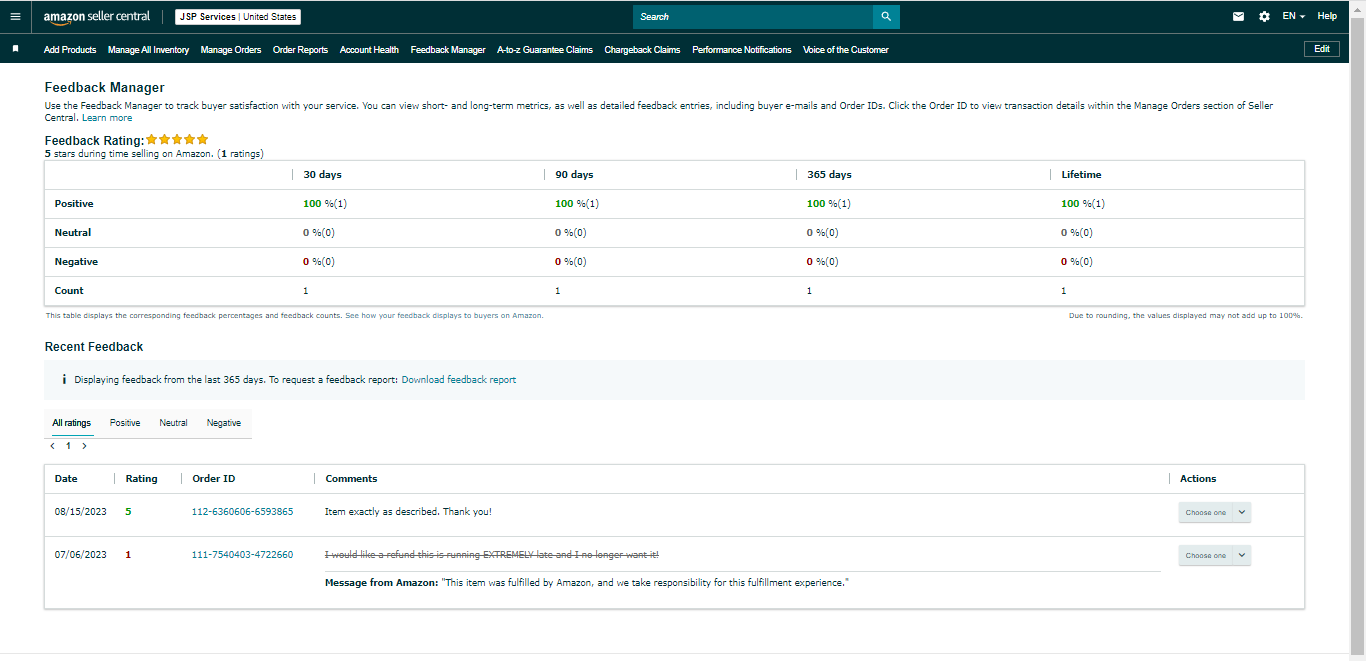This screenshot has height=661, width=1366.
Task: Open A-to-z Guarantee Claims
Action: pos(545,49)
